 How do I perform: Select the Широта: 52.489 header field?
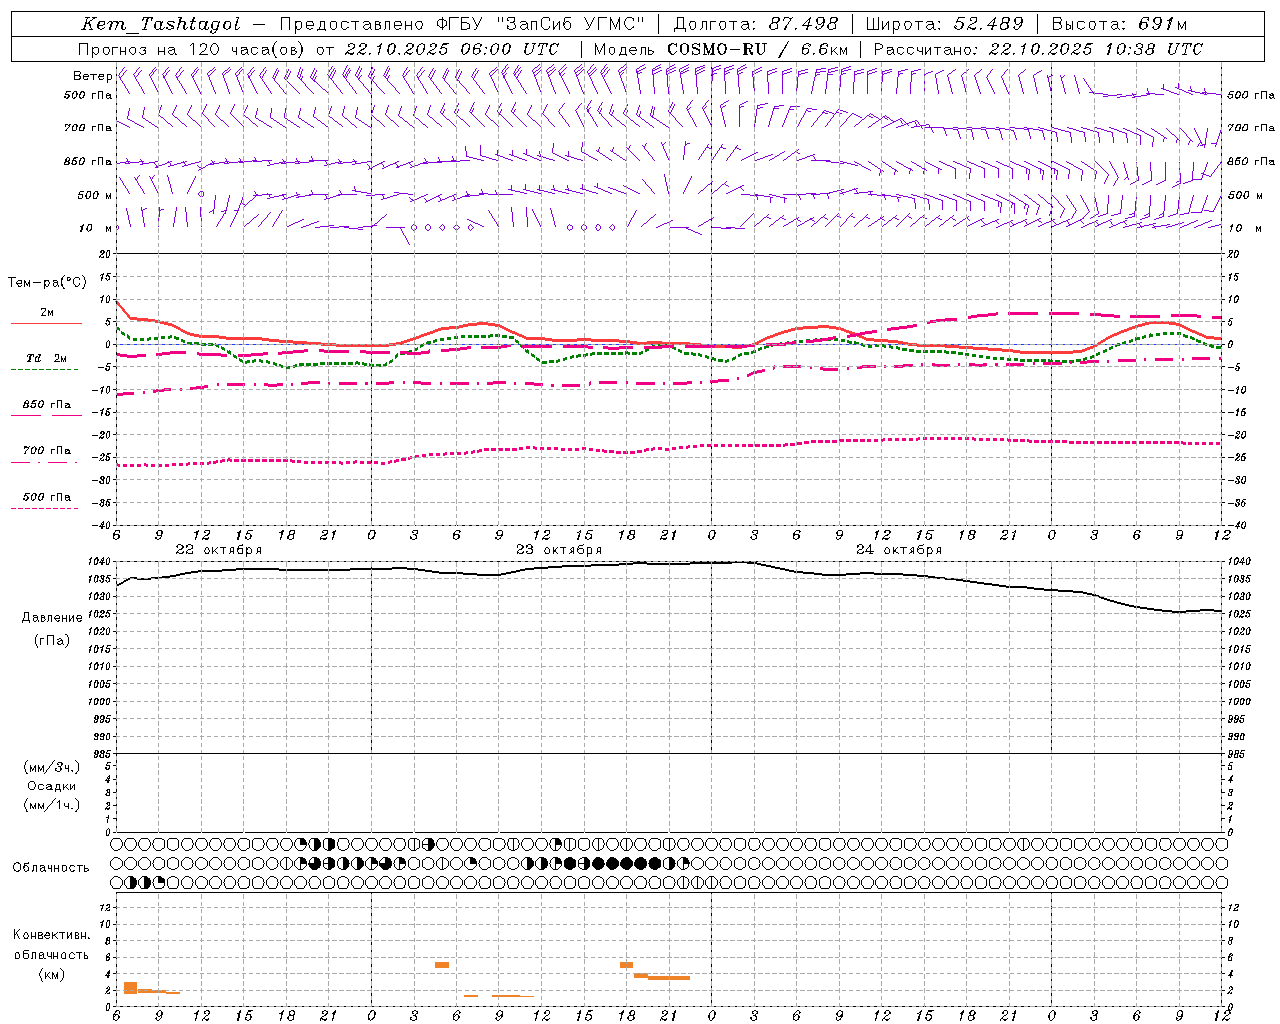945,25
